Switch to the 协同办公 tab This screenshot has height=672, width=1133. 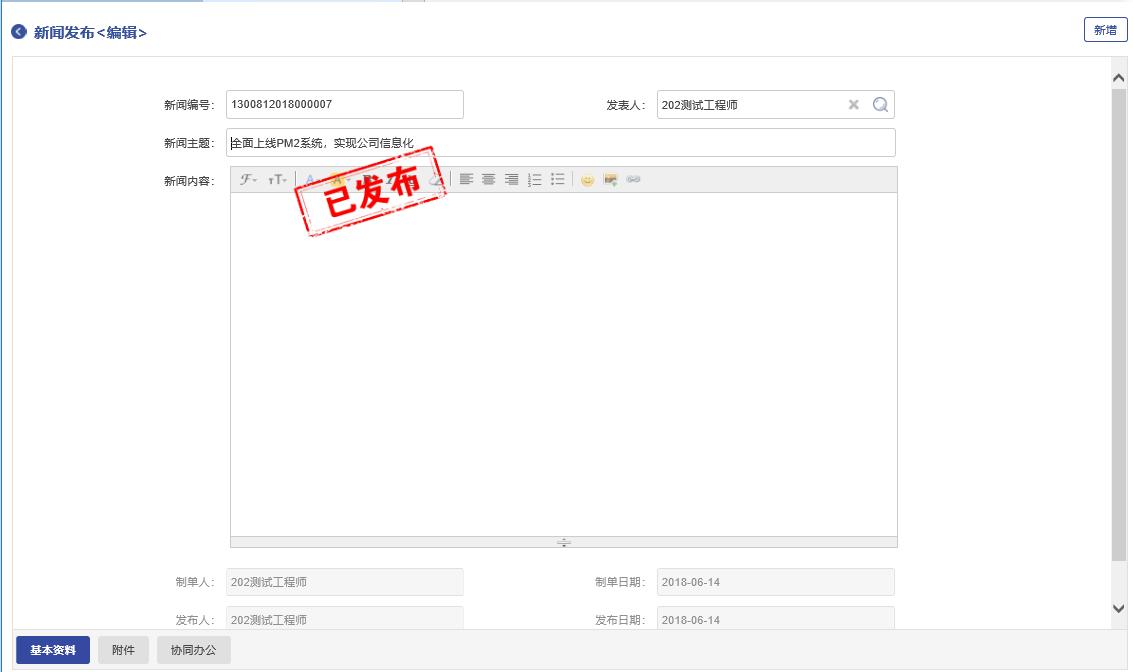tap(193, 650)
